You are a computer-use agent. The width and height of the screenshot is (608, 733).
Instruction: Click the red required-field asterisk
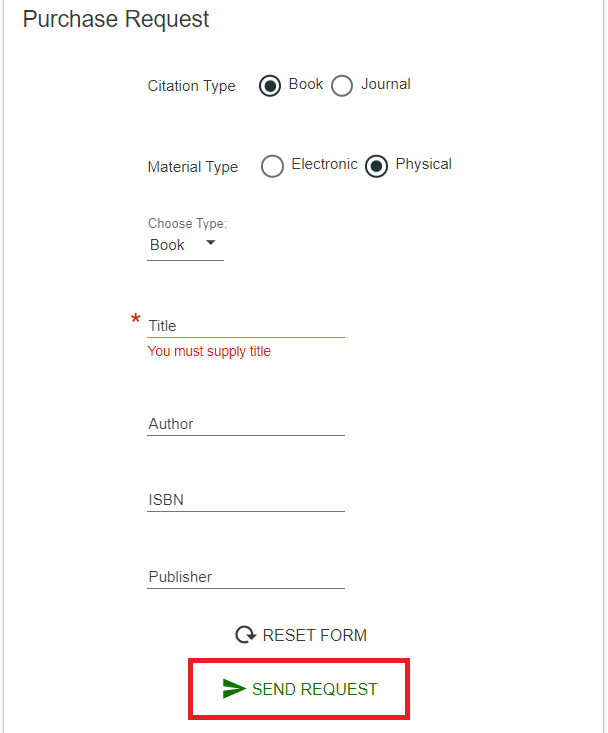(x=136, y=320)
